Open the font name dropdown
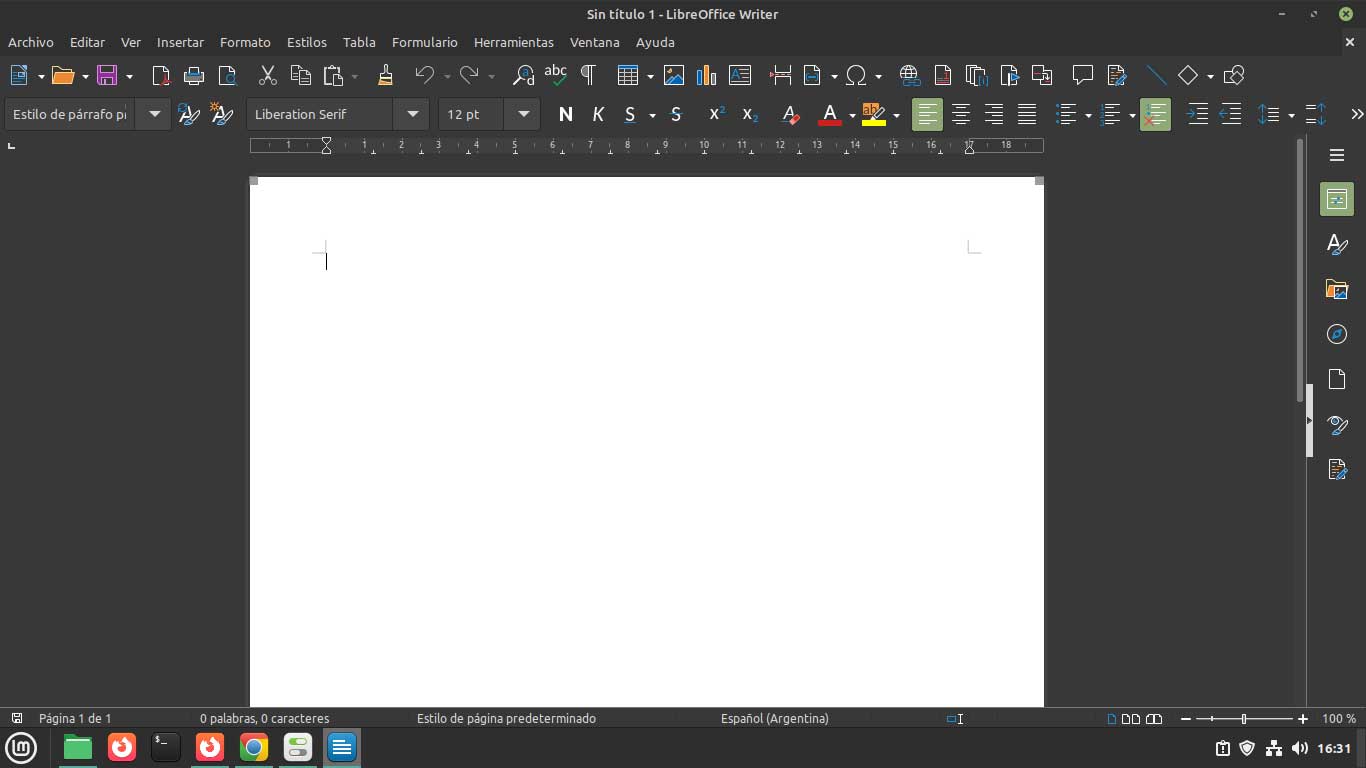1366x768 pixels. (x=412, y=114)
